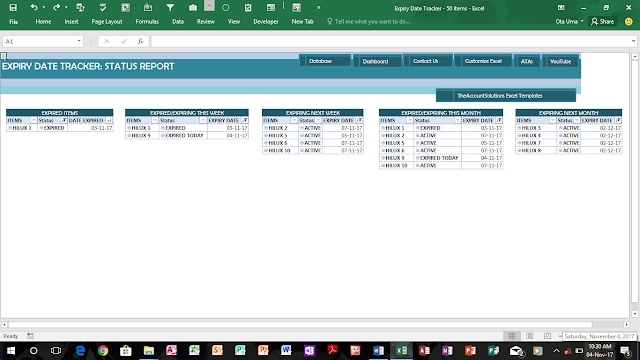
Task: Toggle expand button next to HILUX 9 this week
Action: click(x=129, y=136)
